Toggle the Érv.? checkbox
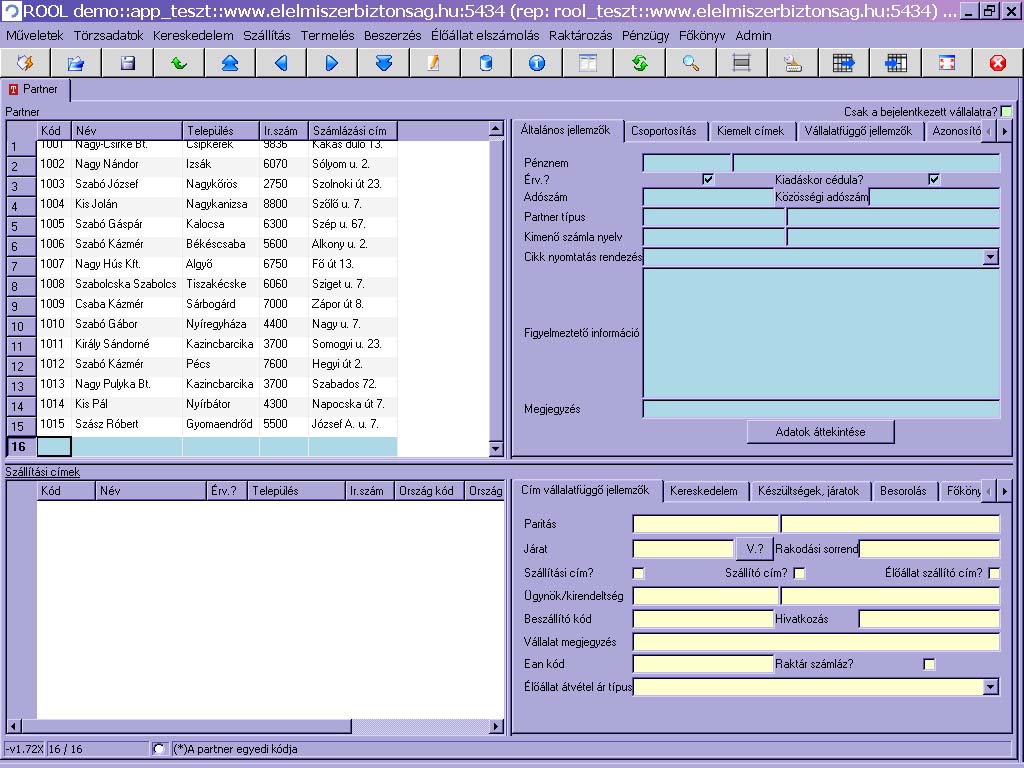Viewport: 1024px width, 768px height. pos(707,179)
